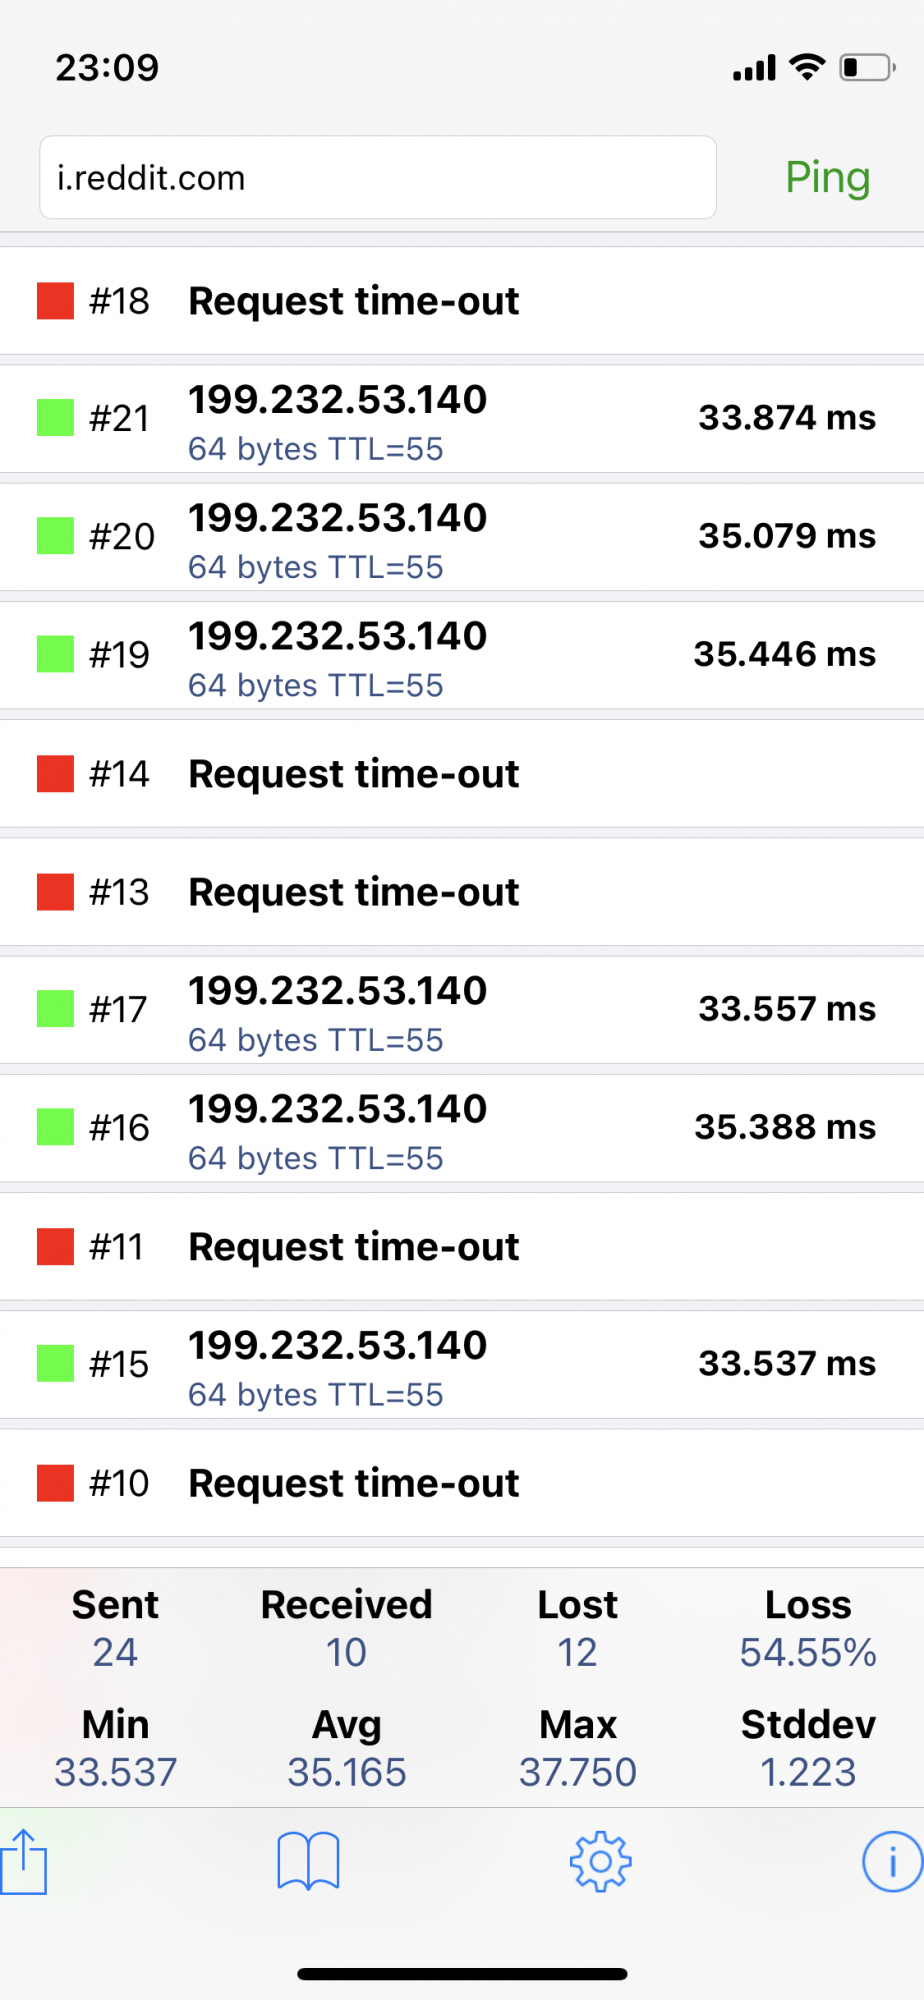Select ping result #19 with 35.446 ms
924x2000 pixels.
(462, 654)
